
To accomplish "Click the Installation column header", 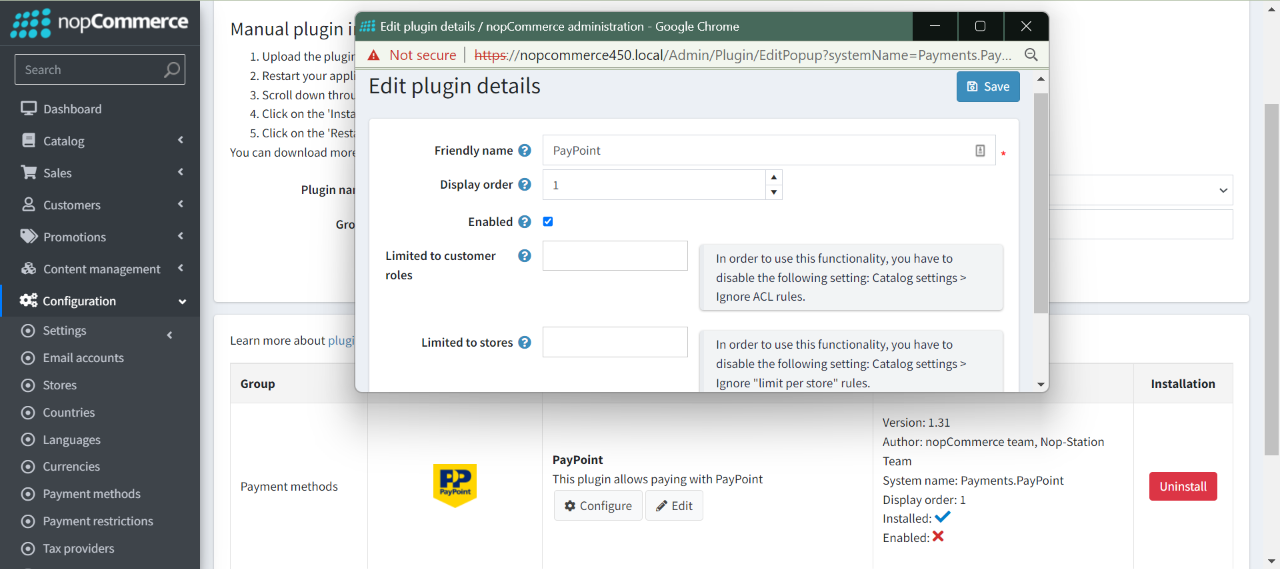I will coord(1183,384).
